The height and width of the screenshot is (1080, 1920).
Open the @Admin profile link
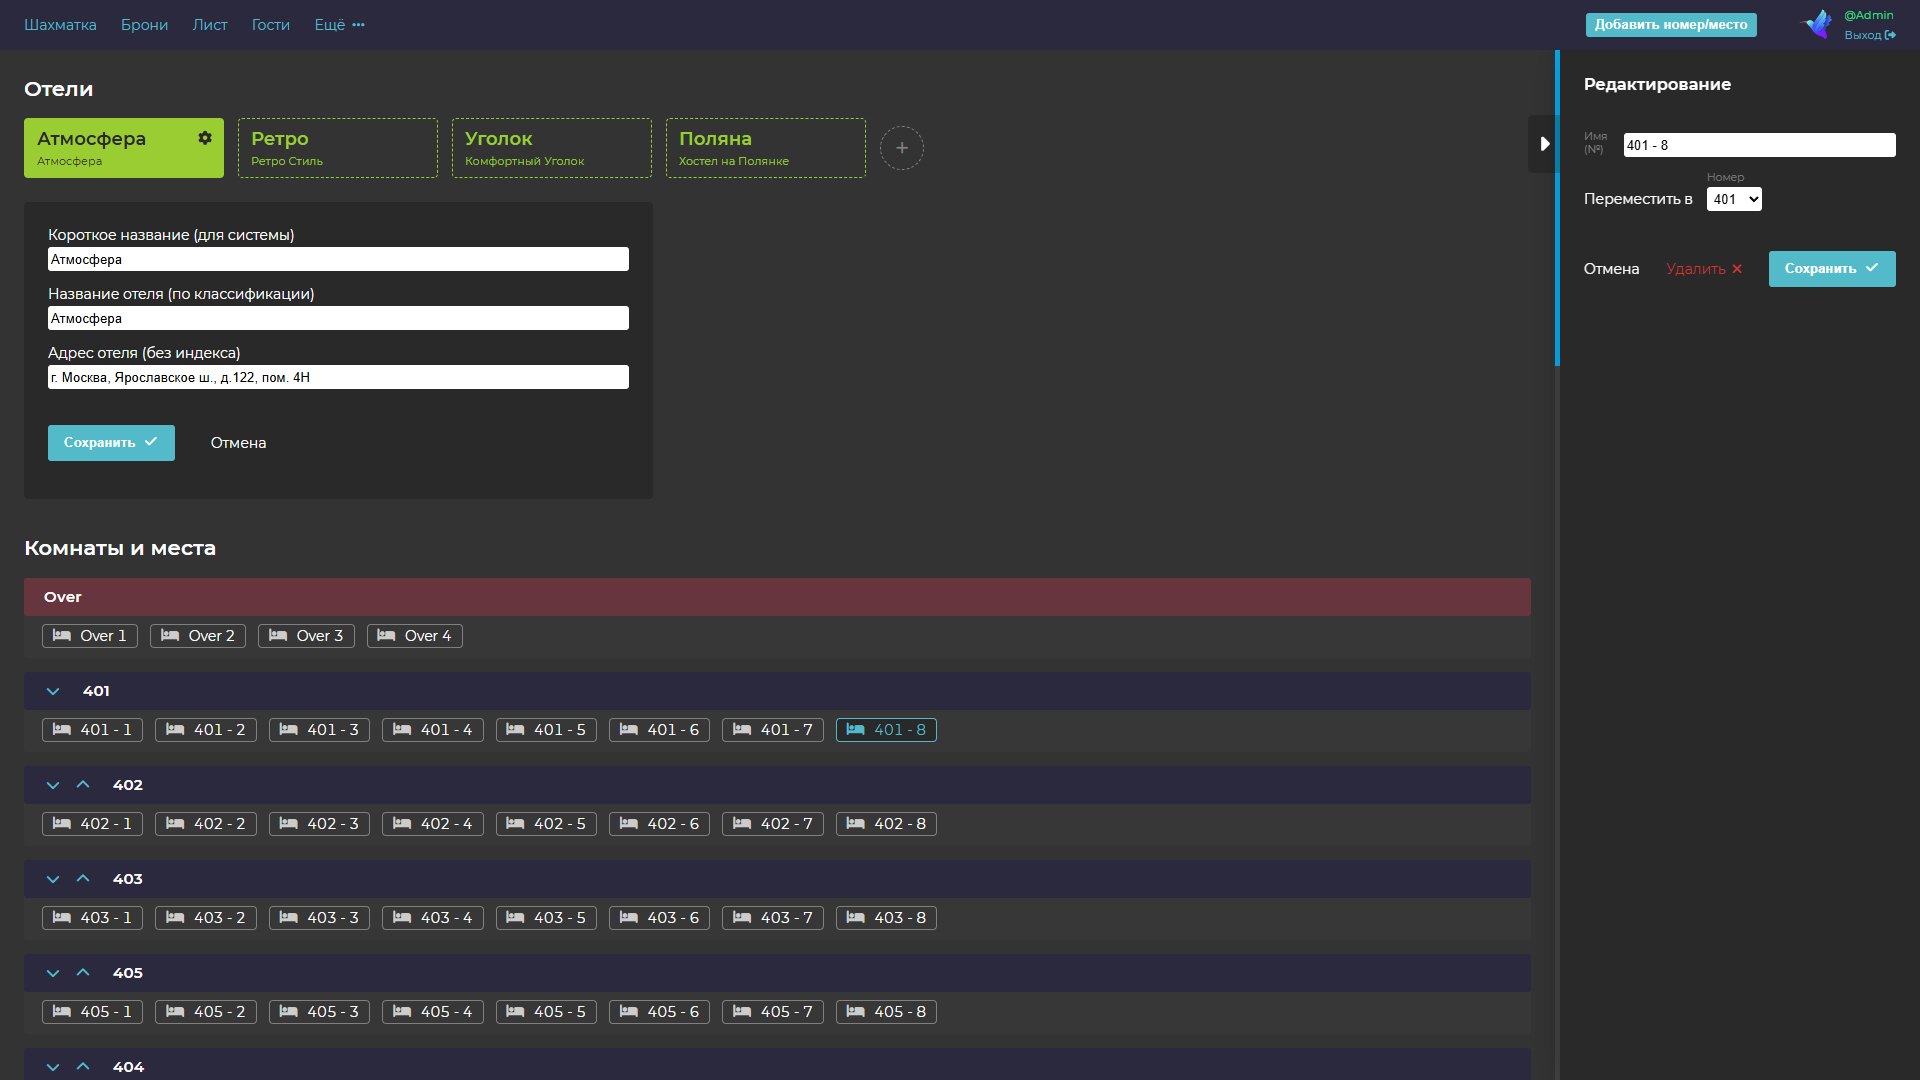click(1868, 15)
